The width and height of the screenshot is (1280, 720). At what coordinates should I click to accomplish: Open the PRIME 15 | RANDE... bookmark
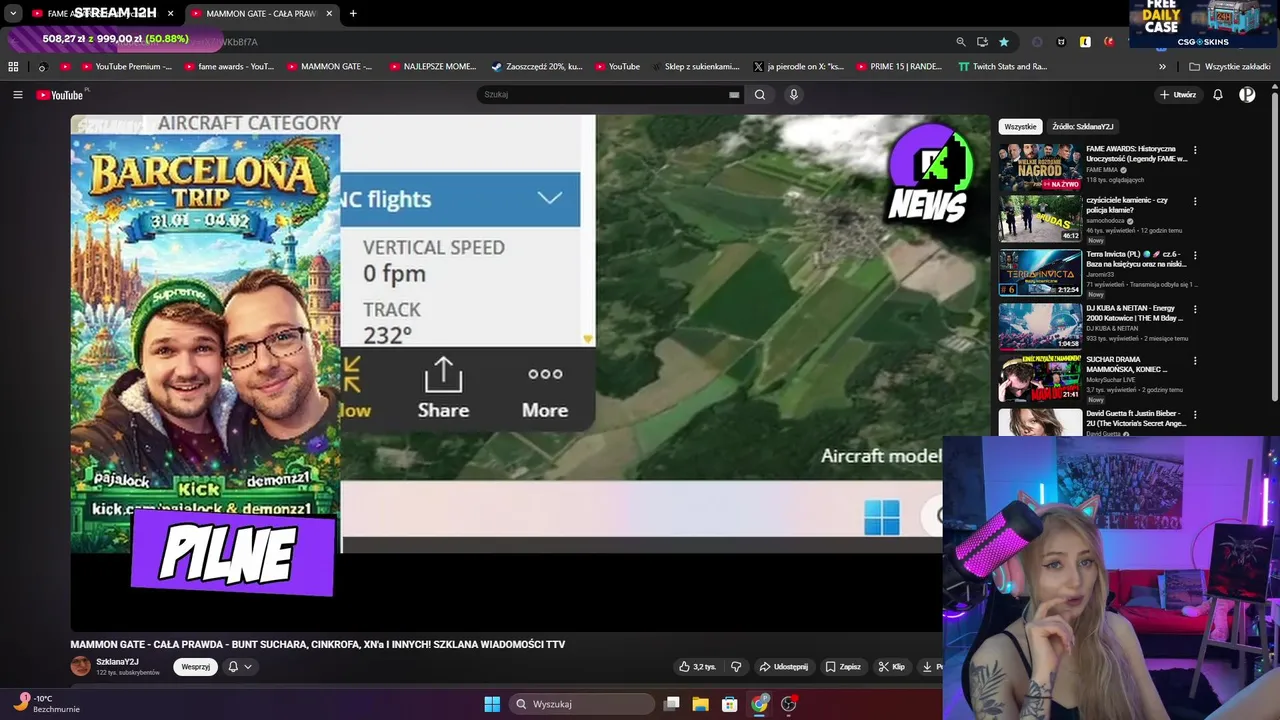pyautogui.click(x=898, y=67)
